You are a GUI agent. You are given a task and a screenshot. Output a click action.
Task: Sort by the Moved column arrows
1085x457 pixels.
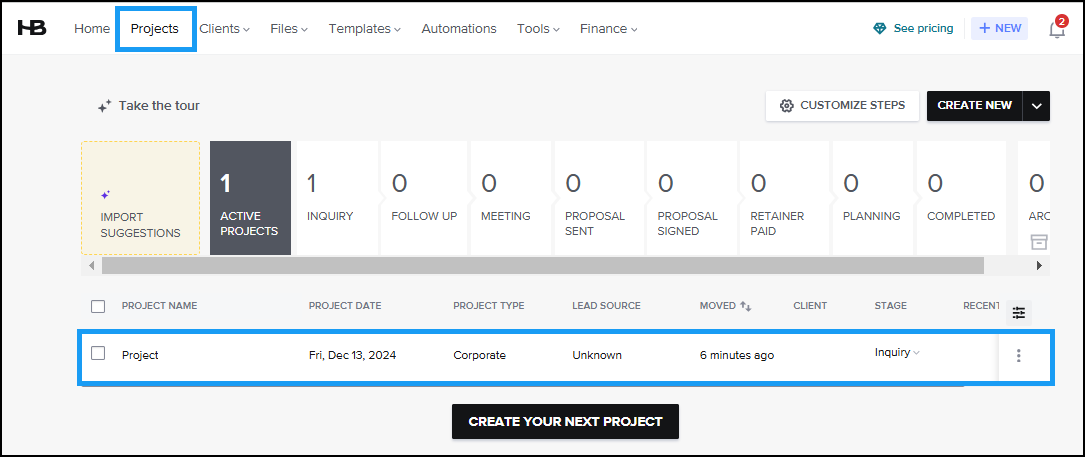pyautogui.click(x=745, y=306)
